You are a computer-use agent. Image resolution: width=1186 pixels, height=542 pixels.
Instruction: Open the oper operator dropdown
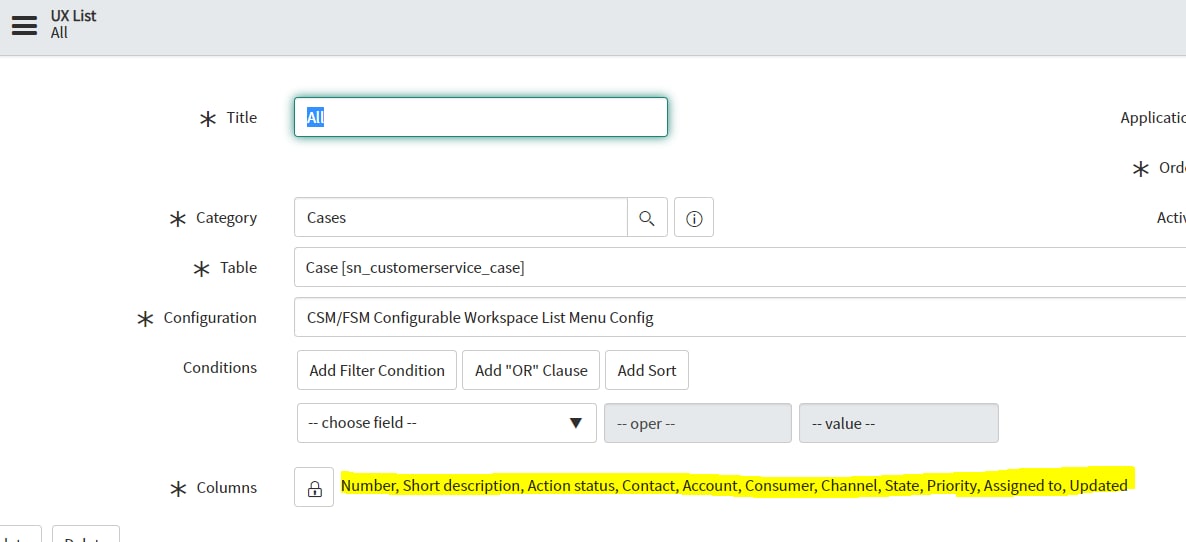[697, 423]
